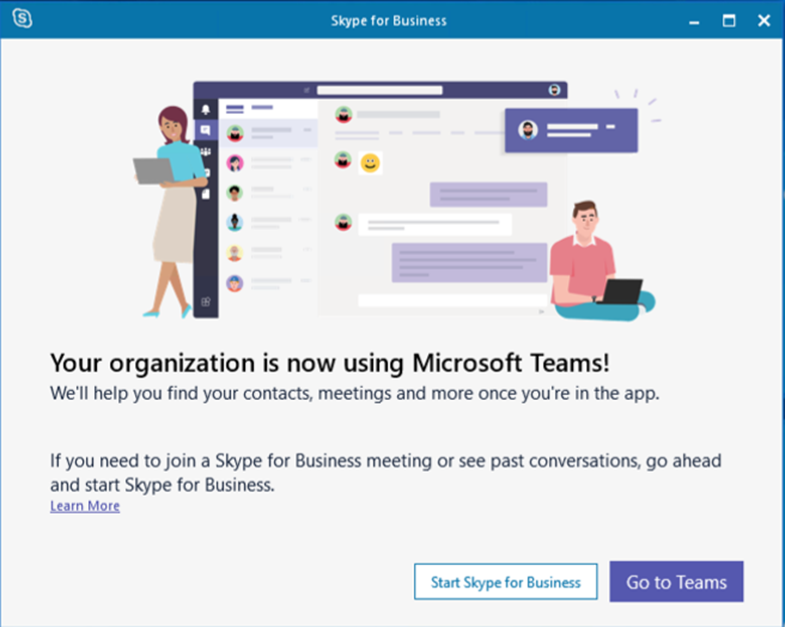Click the text about finding your contacts

pyautogui.click(x=354, y=394)
